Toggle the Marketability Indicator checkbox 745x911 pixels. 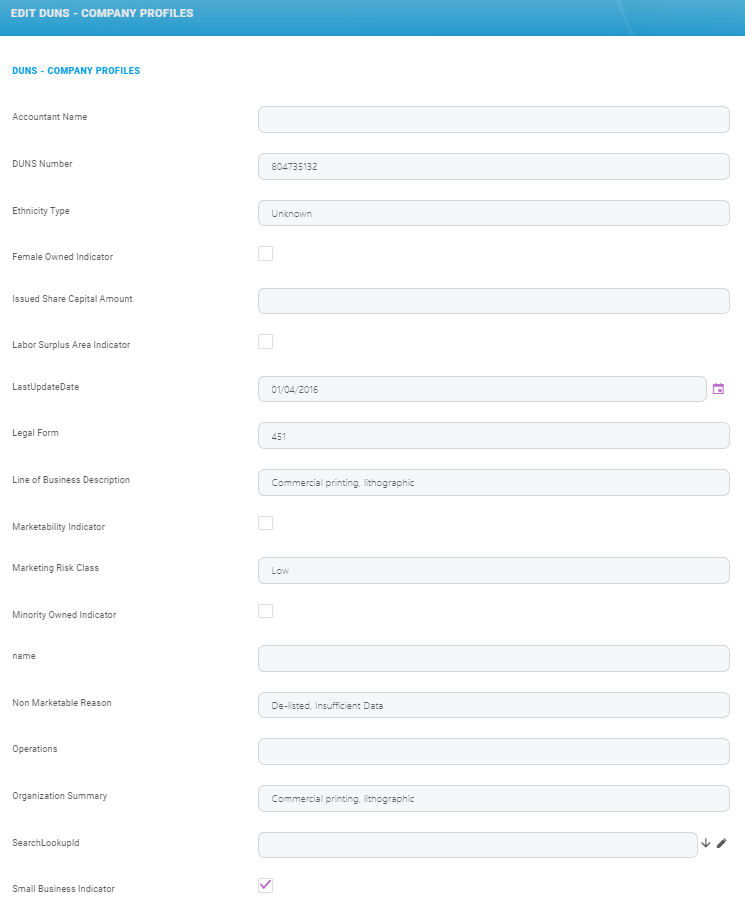coord(265,522)
